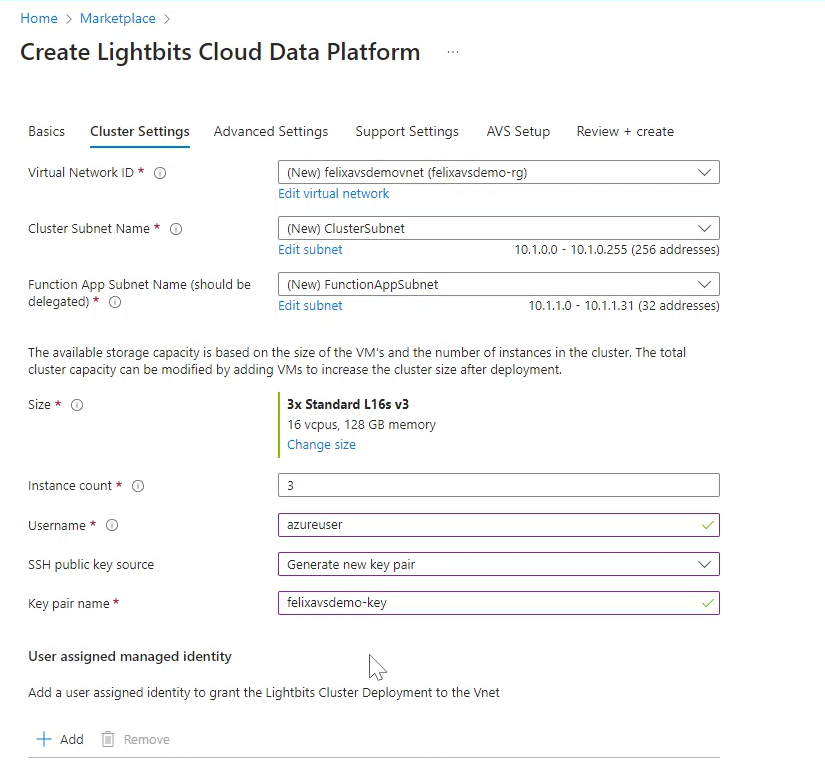Click the User assigned managed identity heading

[130, 656]
